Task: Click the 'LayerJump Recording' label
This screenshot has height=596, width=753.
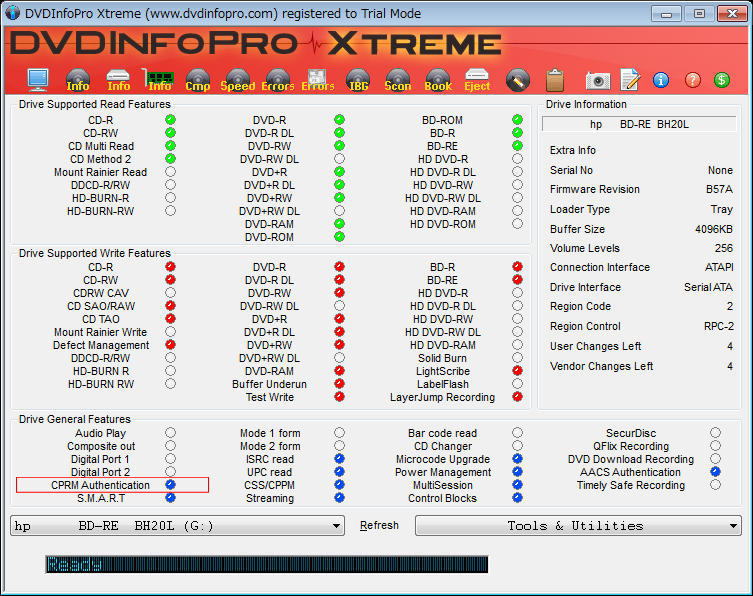Action: click(x=442, y=397)
